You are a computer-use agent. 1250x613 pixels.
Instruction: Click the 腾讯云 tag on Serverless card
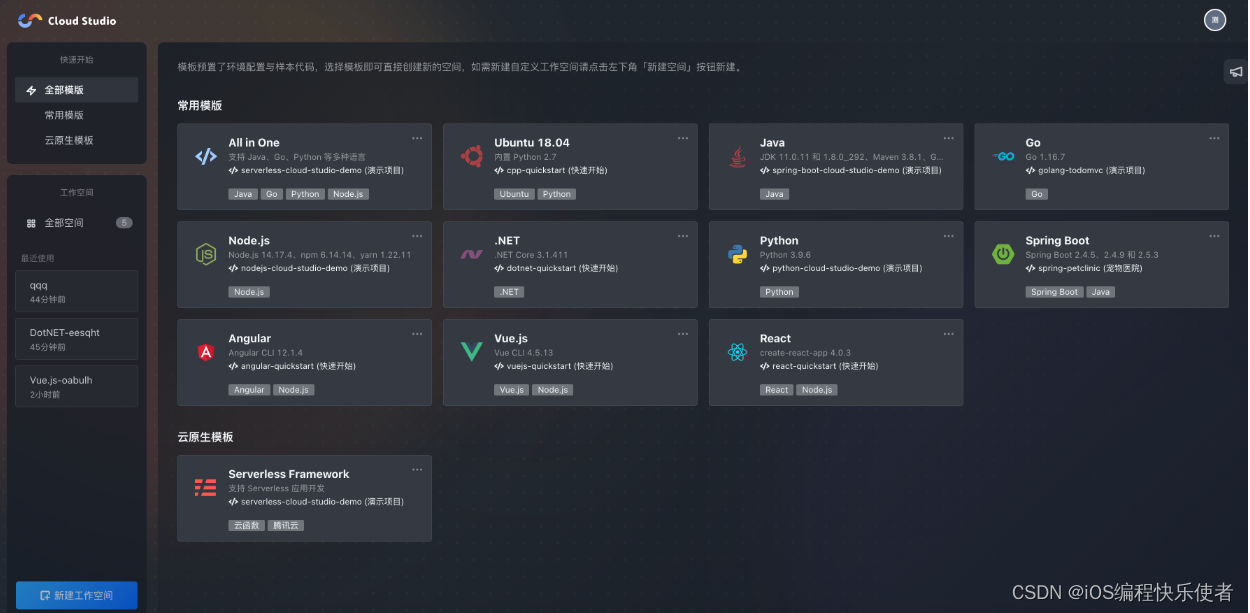[x=285, y=526]
